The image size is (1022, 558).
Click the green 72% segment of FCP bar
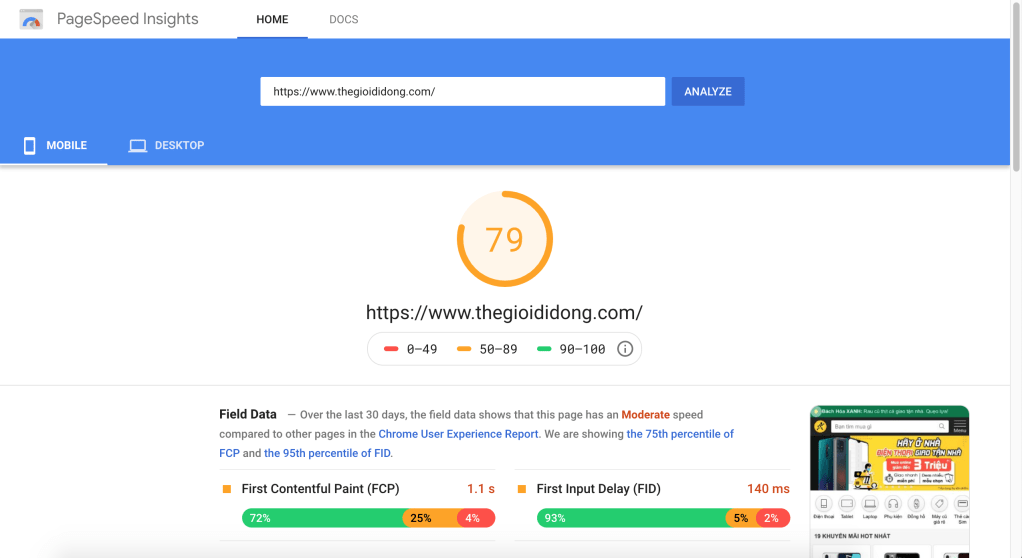(322, 518)
